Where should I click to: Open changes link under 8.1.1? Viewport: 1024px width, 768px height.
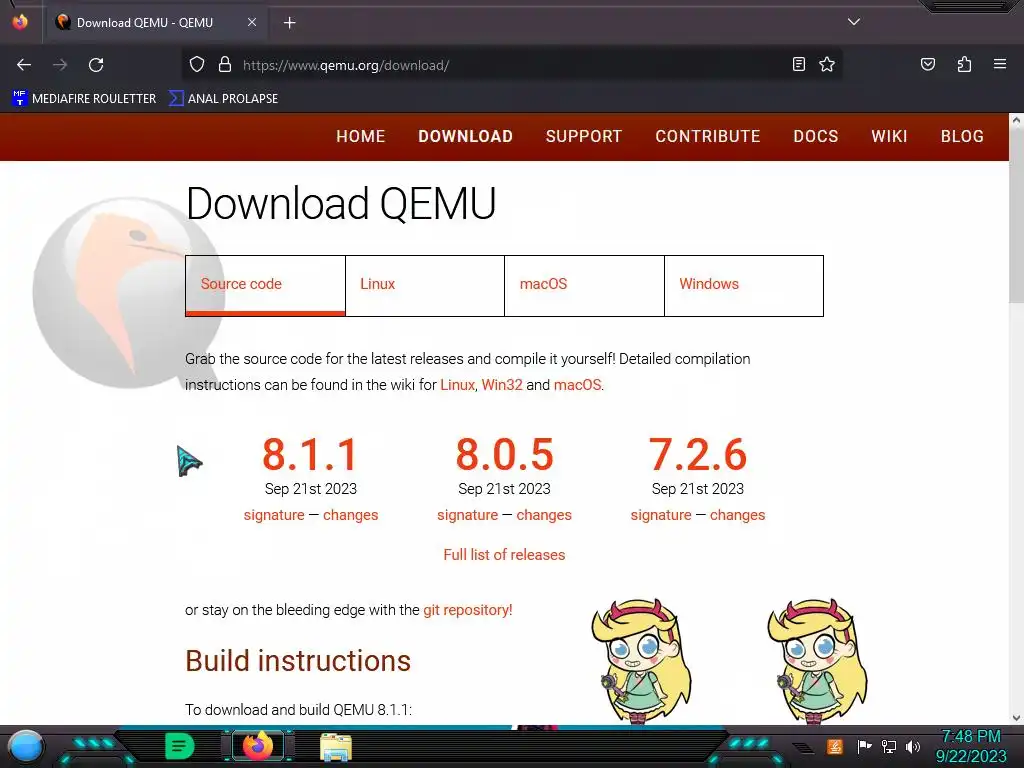click(x=351, y=515)
